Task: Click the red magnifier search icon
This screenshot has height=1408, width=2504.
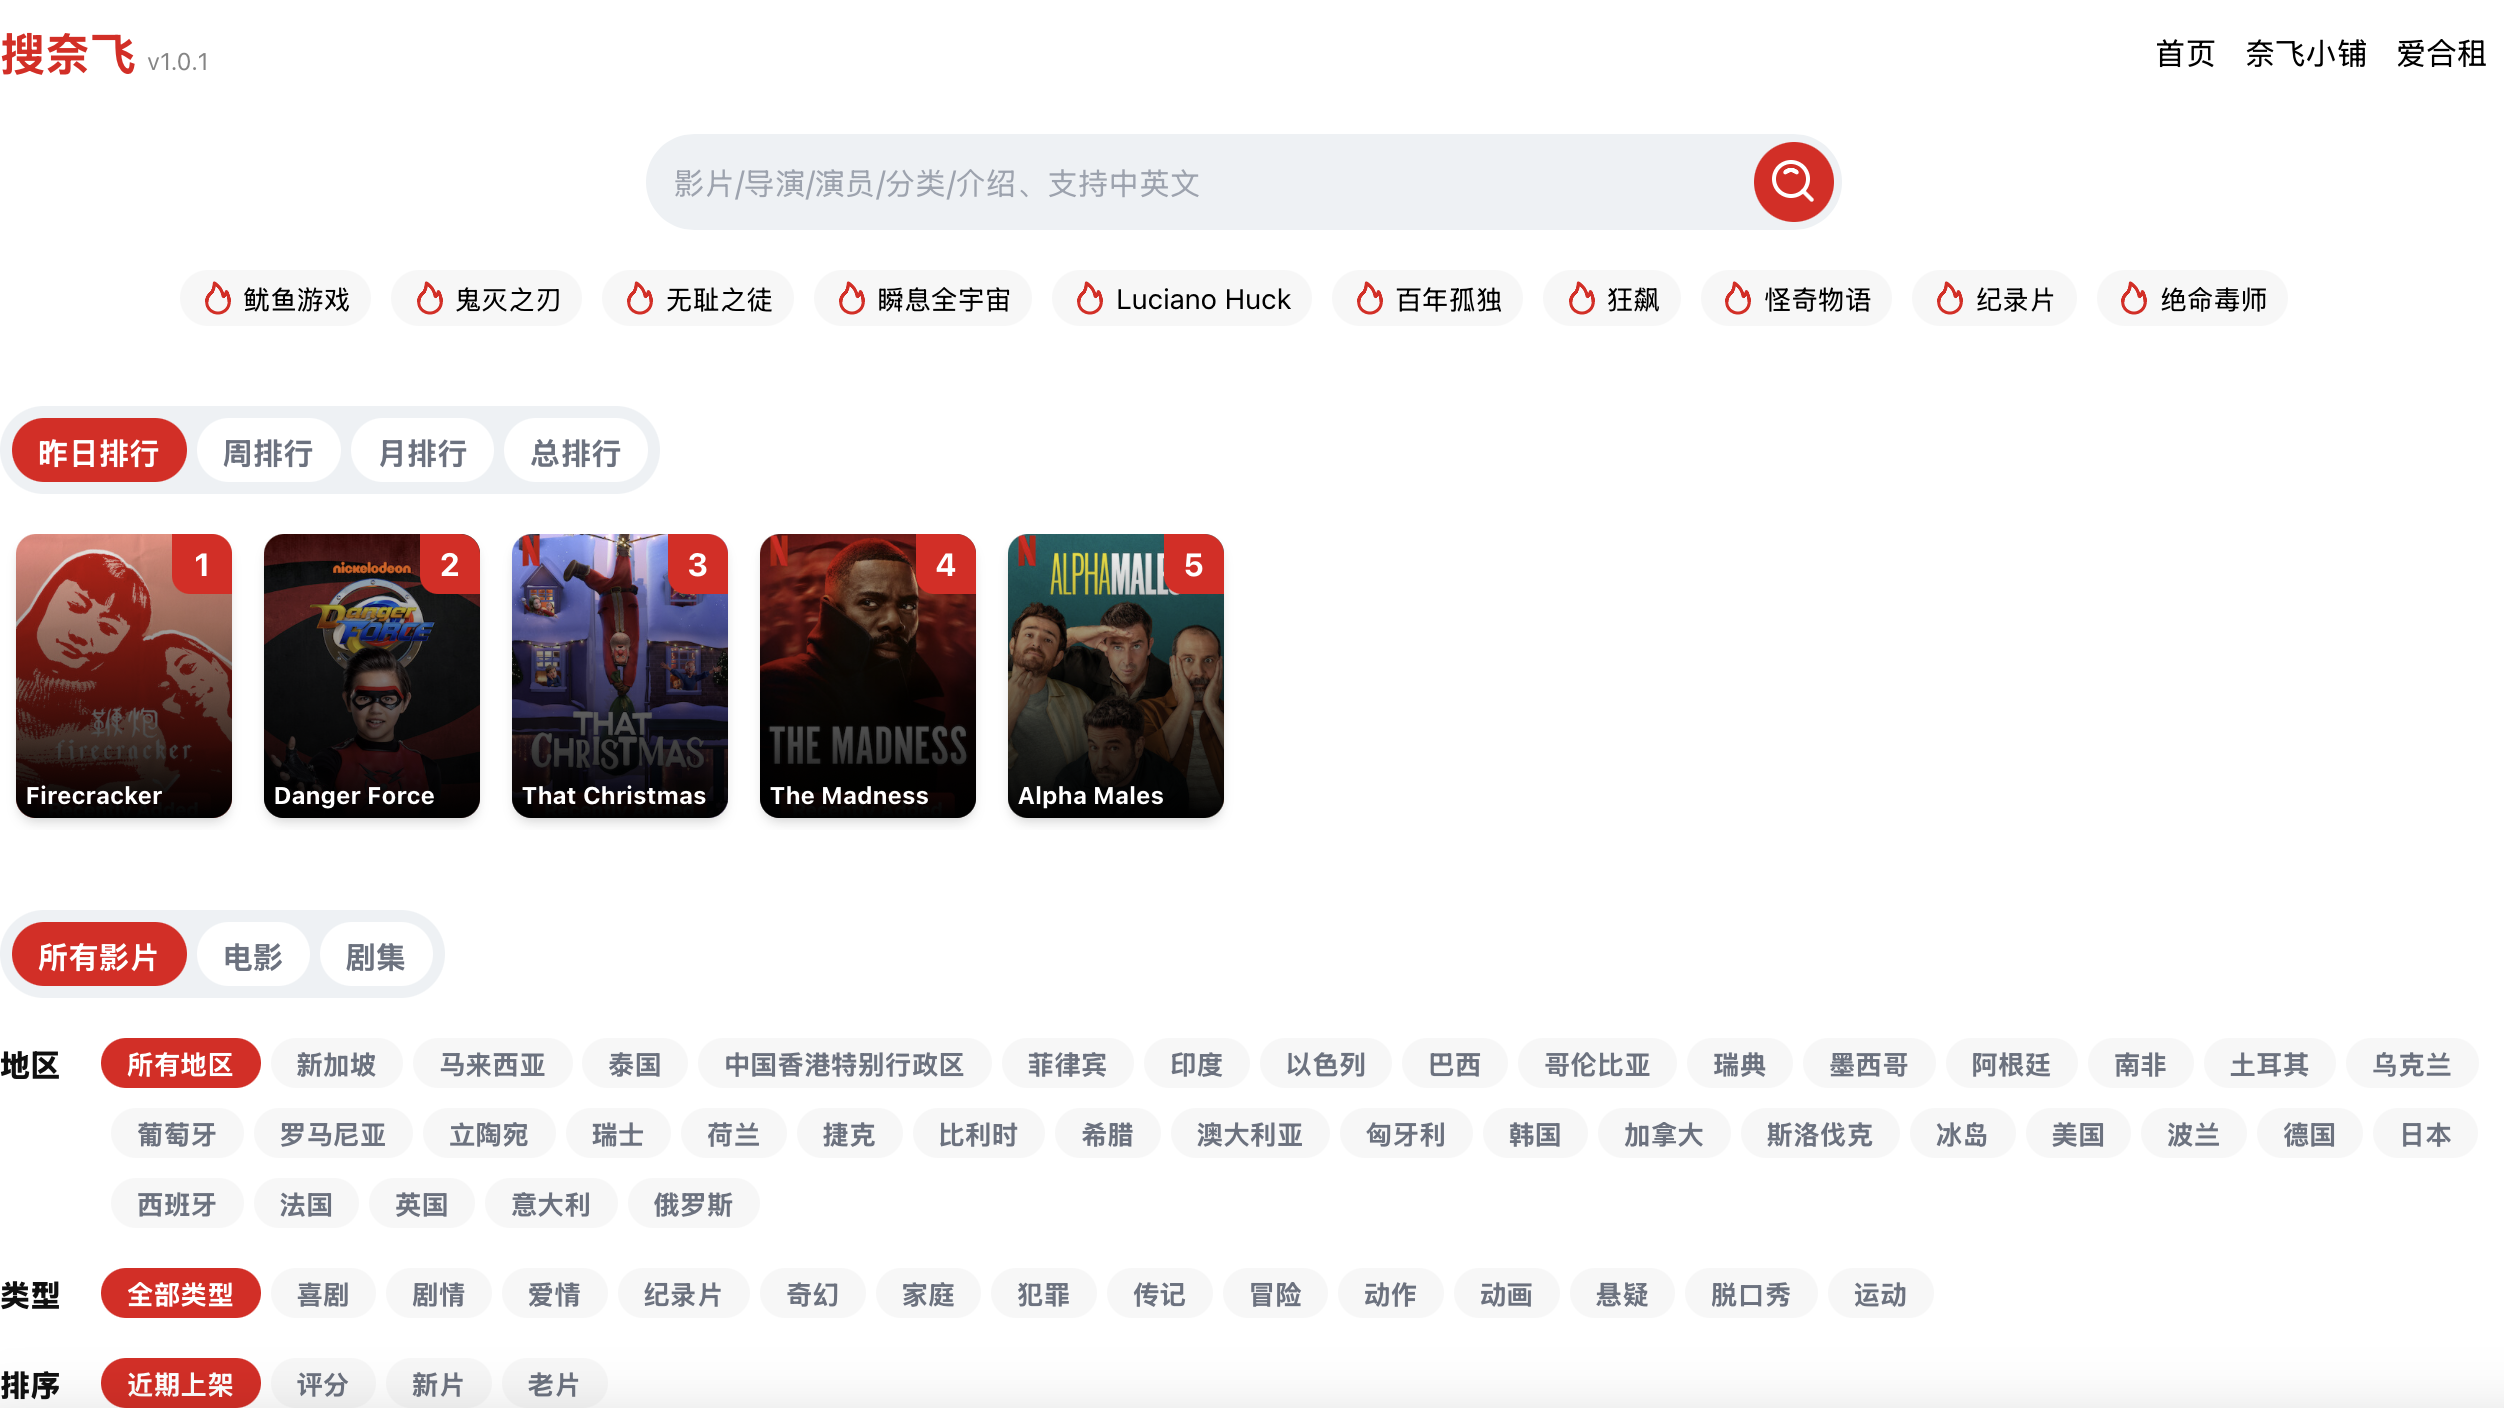Action: click(1792, 182)
